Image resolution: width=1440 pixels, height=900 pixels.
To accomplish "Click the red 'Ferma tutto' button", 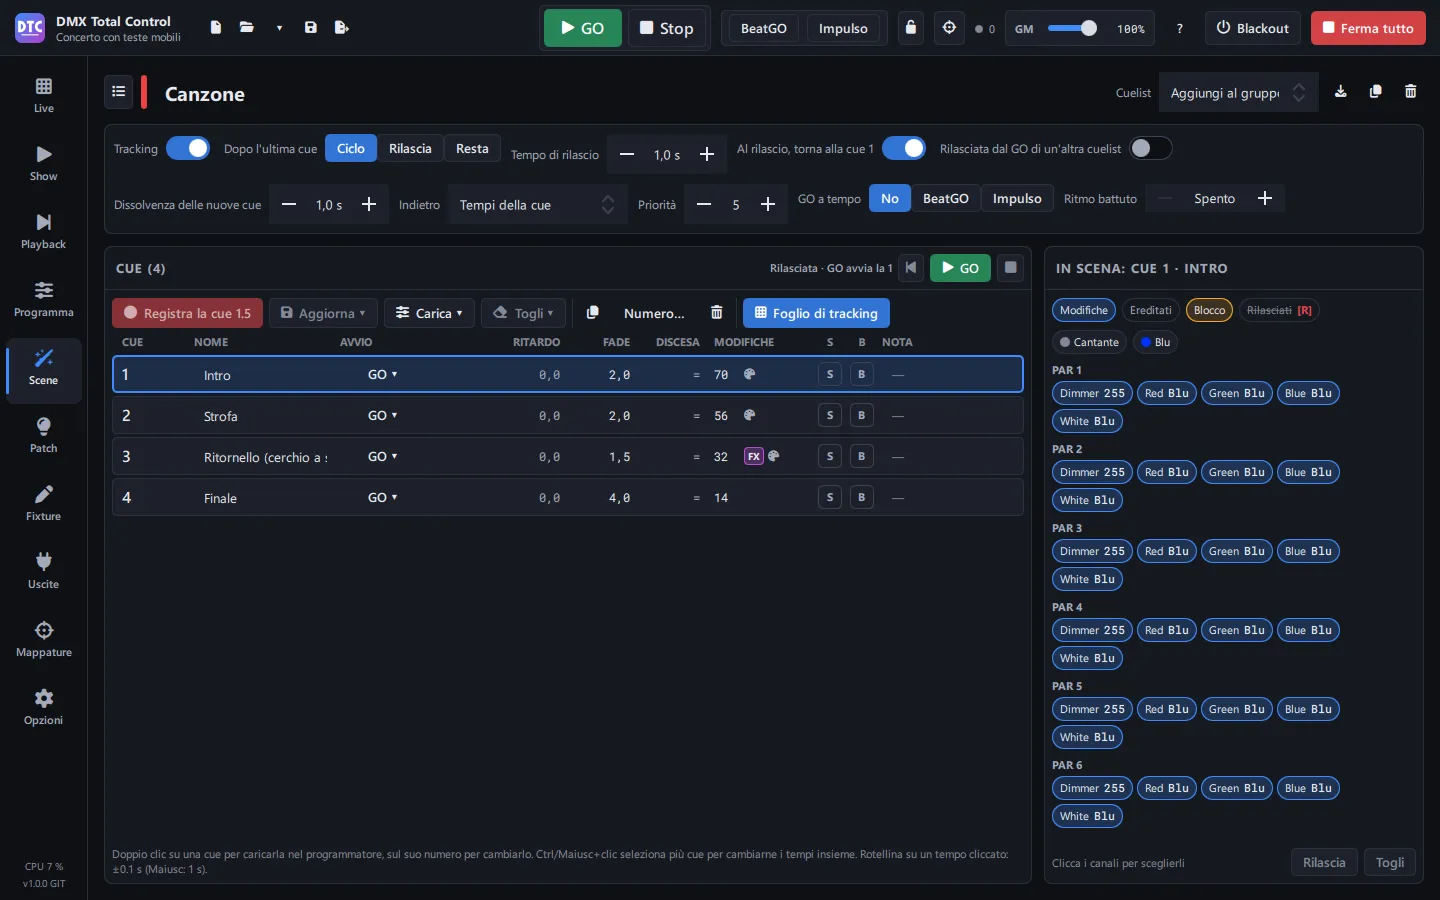I will pos(1368,28).
